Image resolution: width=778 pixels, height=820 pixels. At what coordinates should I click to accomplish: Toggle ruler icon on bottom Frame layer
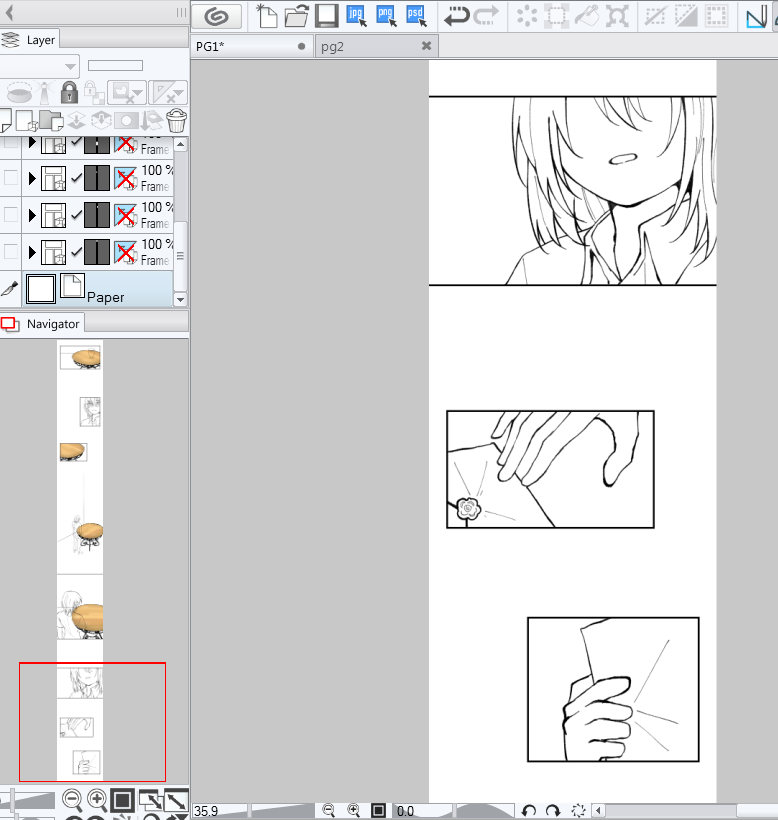(x=125, y=252)
